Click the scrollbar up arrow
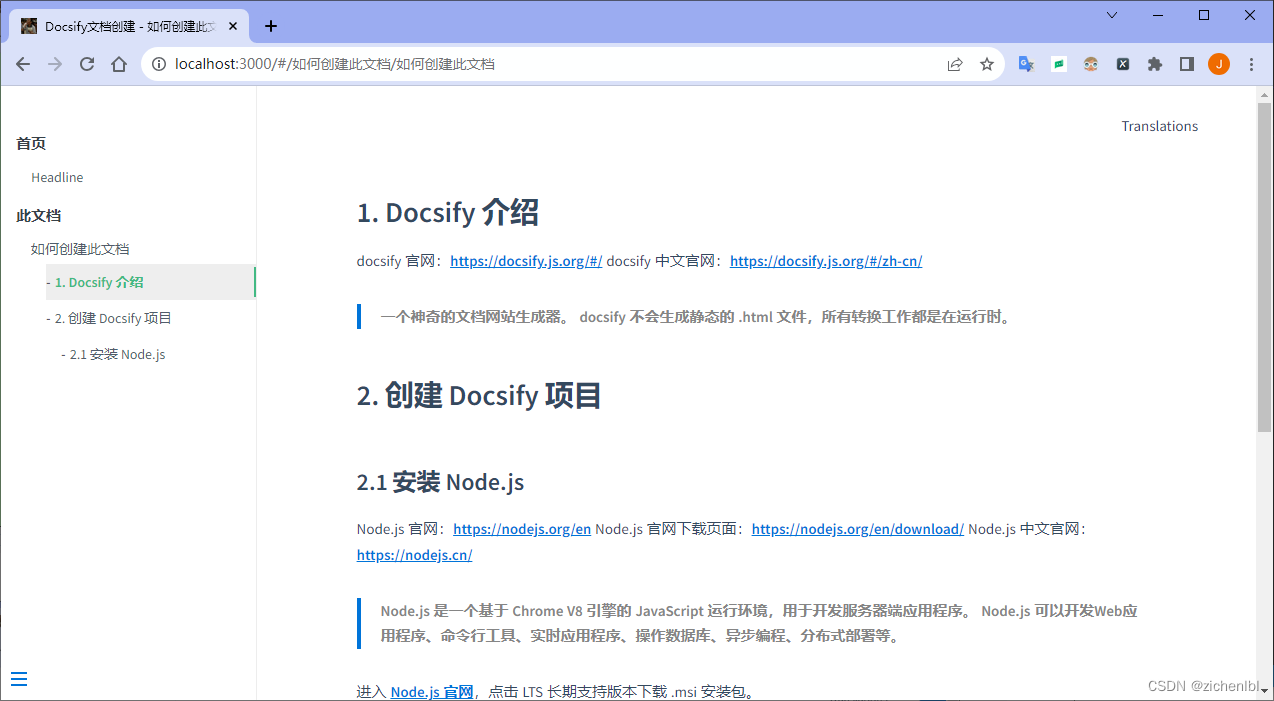The image size is (1274, 701). click(x=1264, y=93)
